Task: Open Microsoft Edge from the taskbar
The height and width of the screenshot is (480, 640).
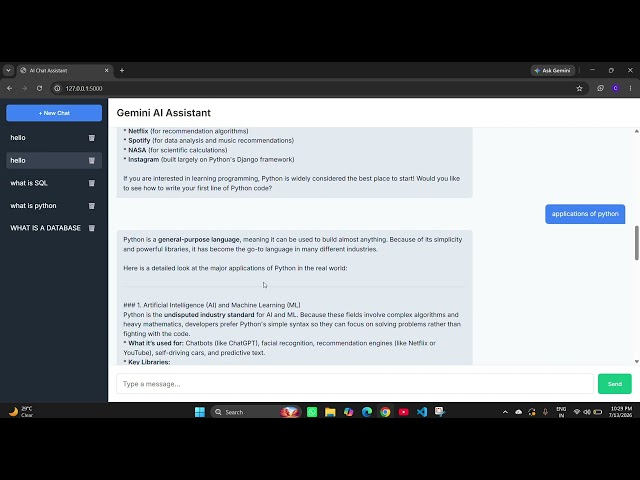Action: click(367, 412)
